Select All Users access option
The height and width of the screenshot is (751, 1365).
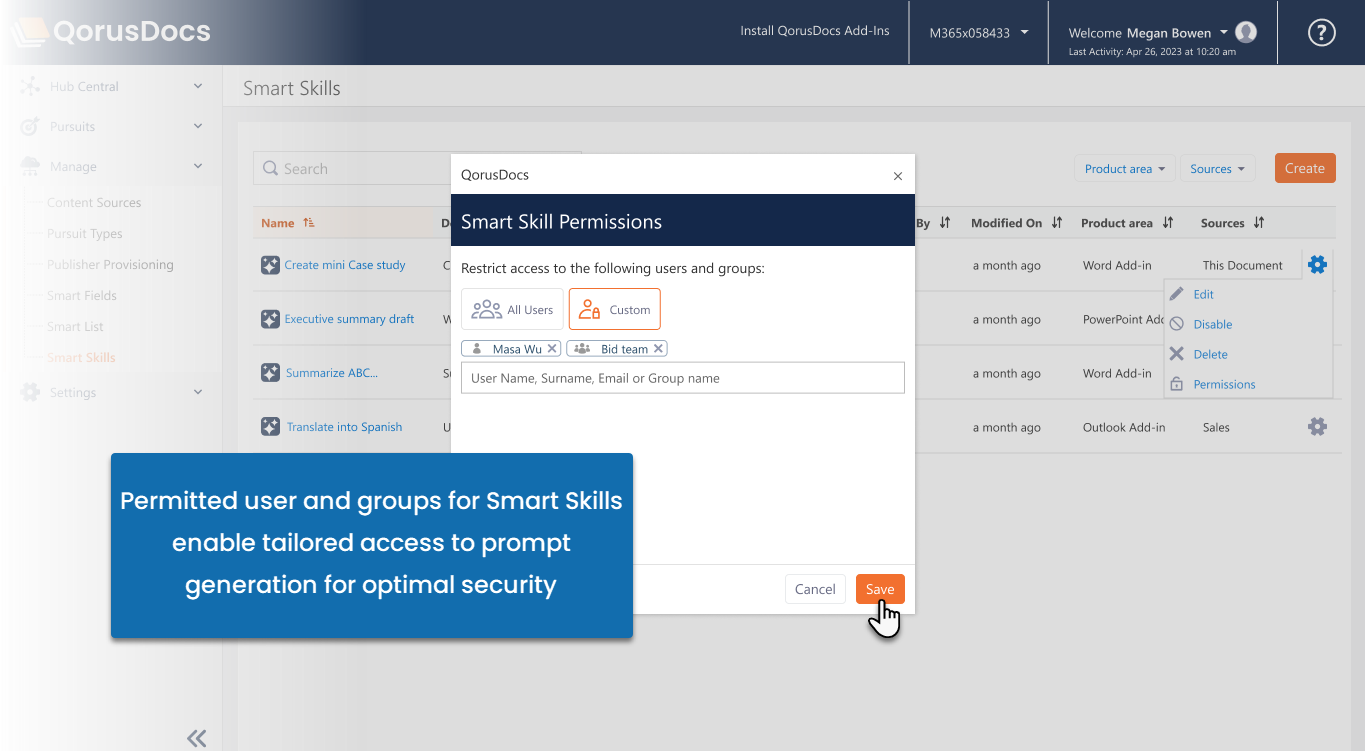coord(512,309)
